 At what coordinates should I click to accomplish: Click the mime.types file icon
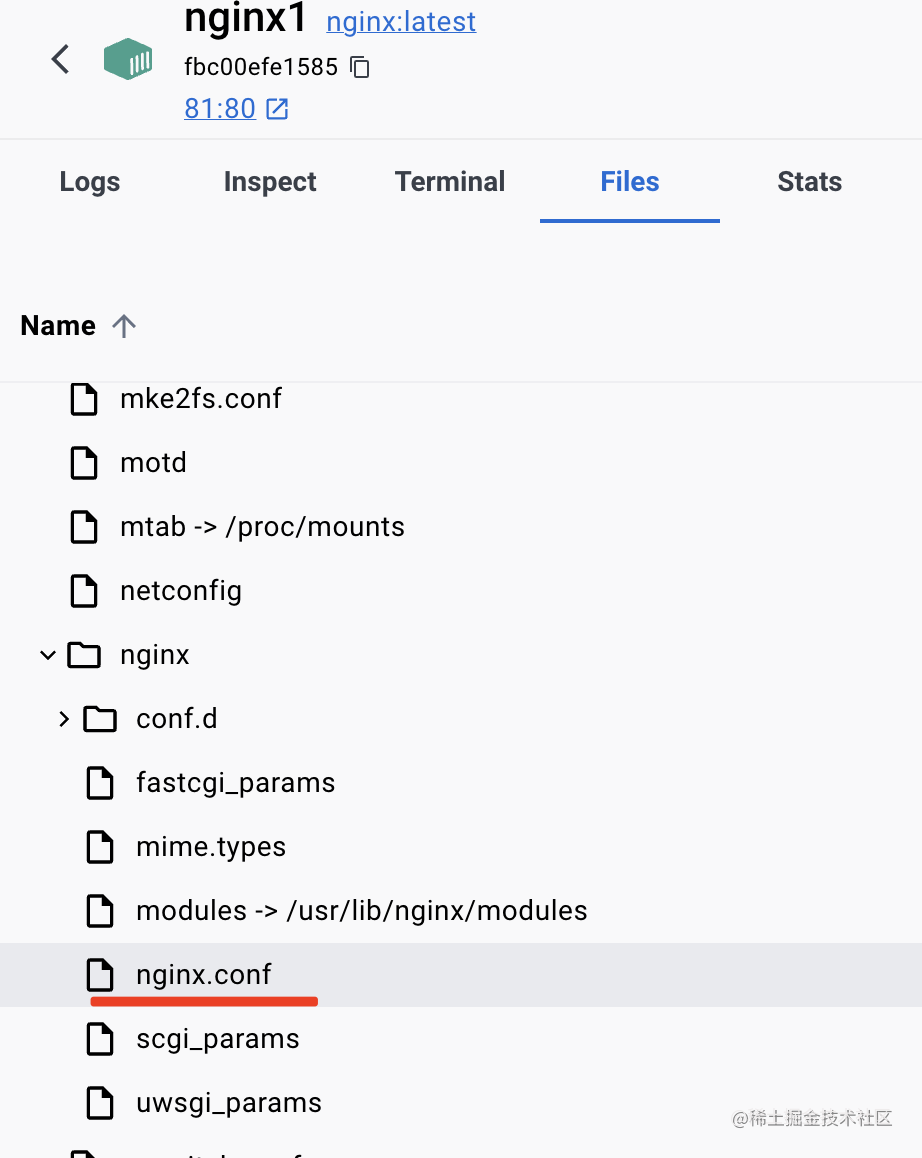[x=100, y=847]
